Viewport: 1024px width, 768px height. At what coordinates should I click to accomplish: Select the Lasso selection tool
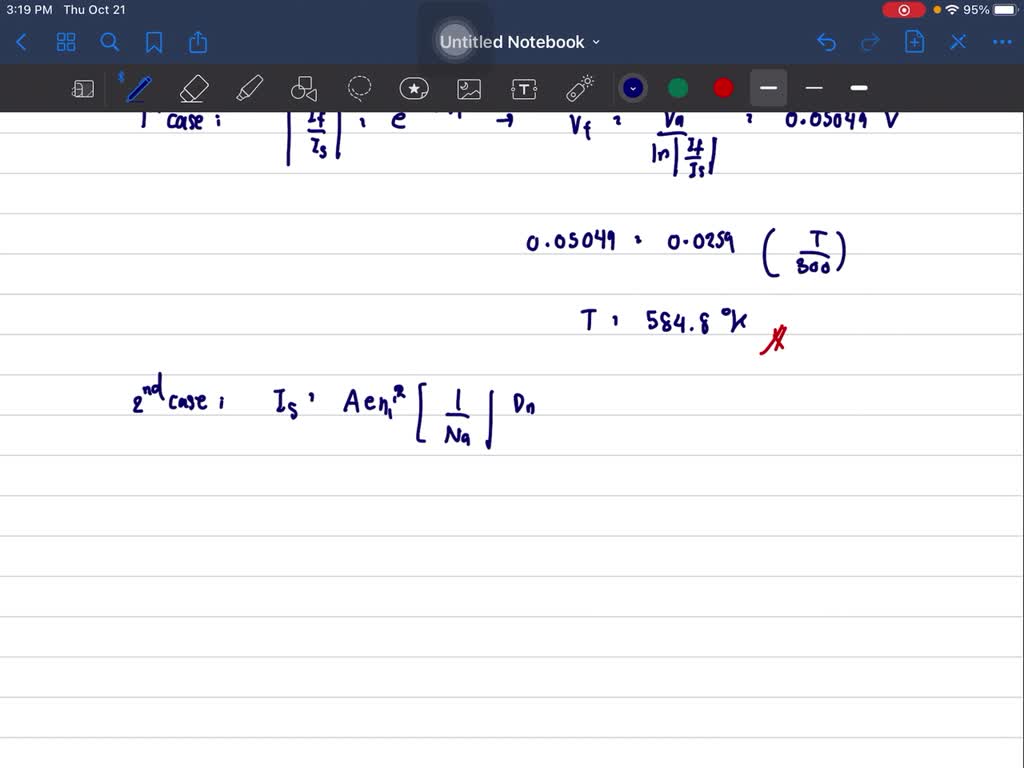click(x=359, y=89)
